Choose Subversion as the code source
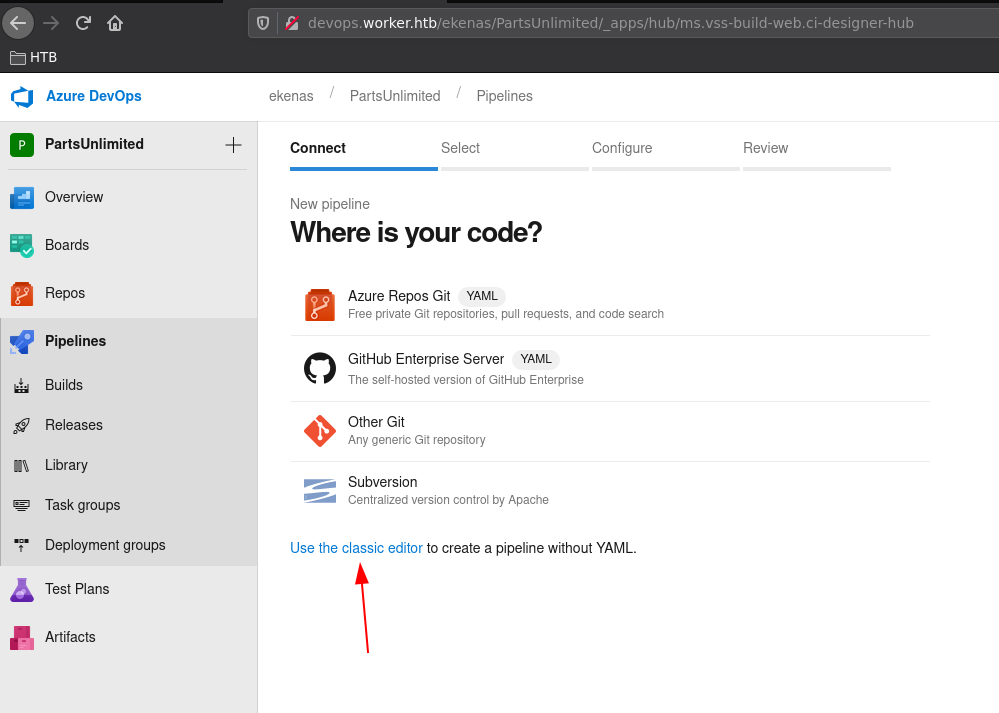 pyautogui.click(x=610, y=491)
